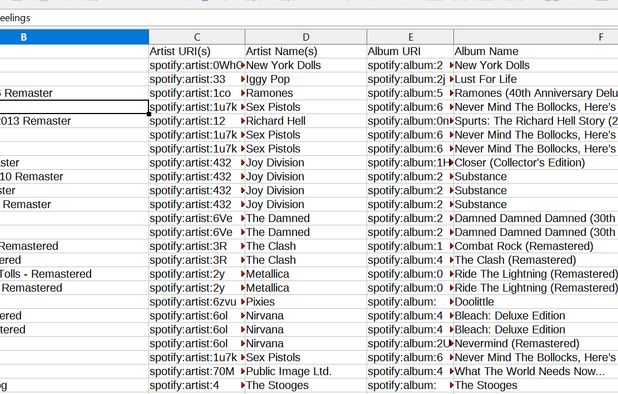Select the 'Iggy Pop' cell
Viewport: 618px width, 394px height.
tap(306, 79)
